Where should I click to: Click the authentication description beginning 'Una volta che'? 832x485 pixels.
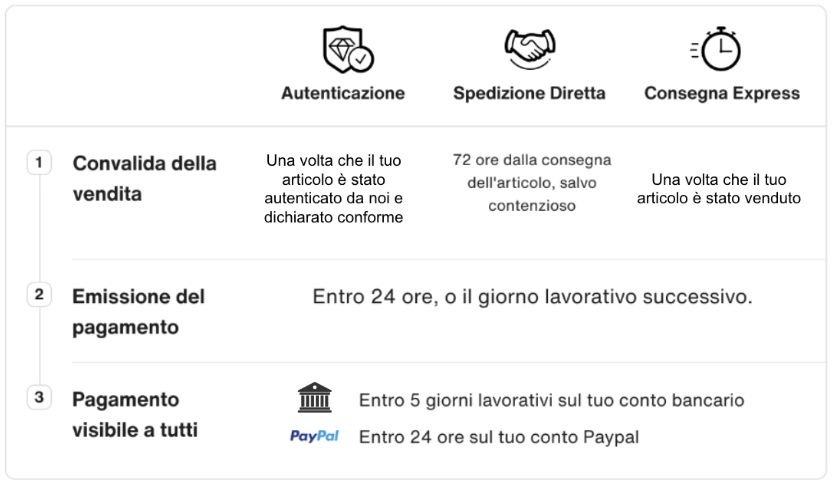click(x=335, y=189)
